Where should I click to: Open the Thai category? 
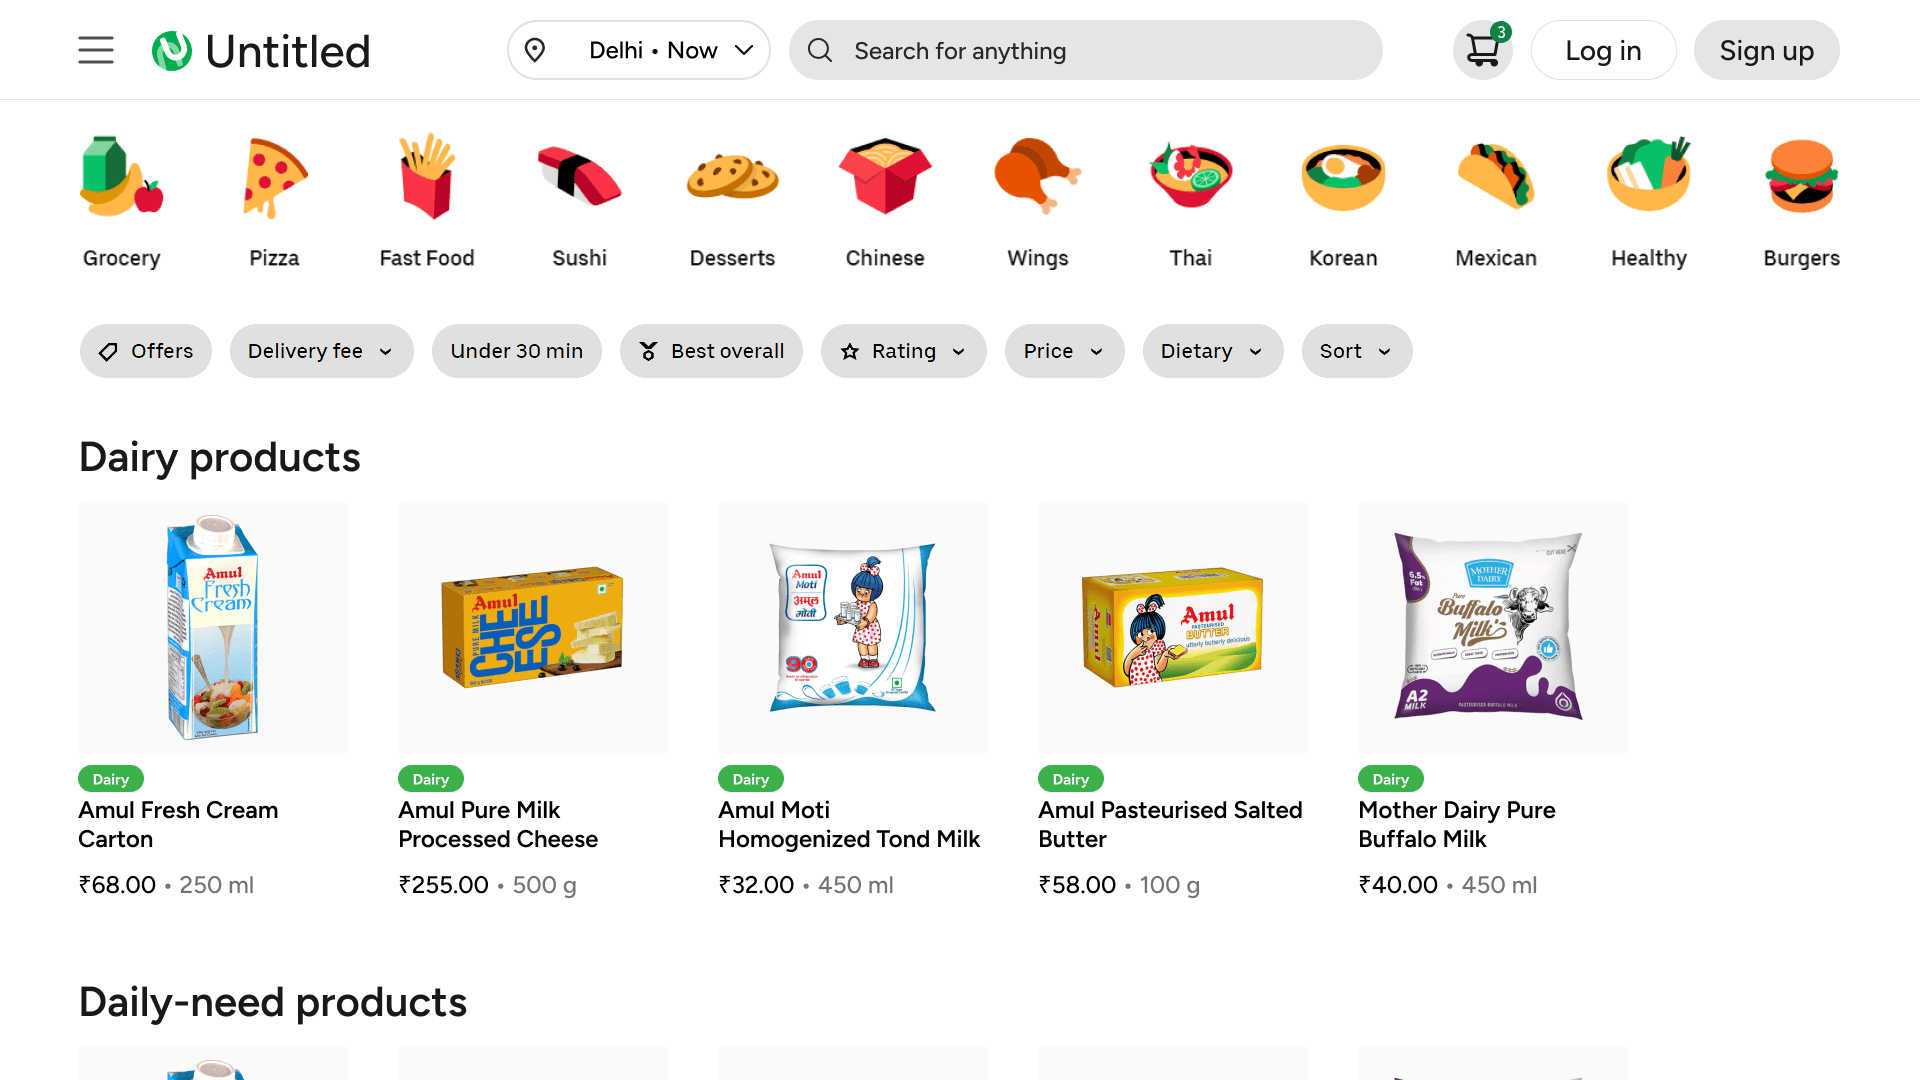point(1190,195)
